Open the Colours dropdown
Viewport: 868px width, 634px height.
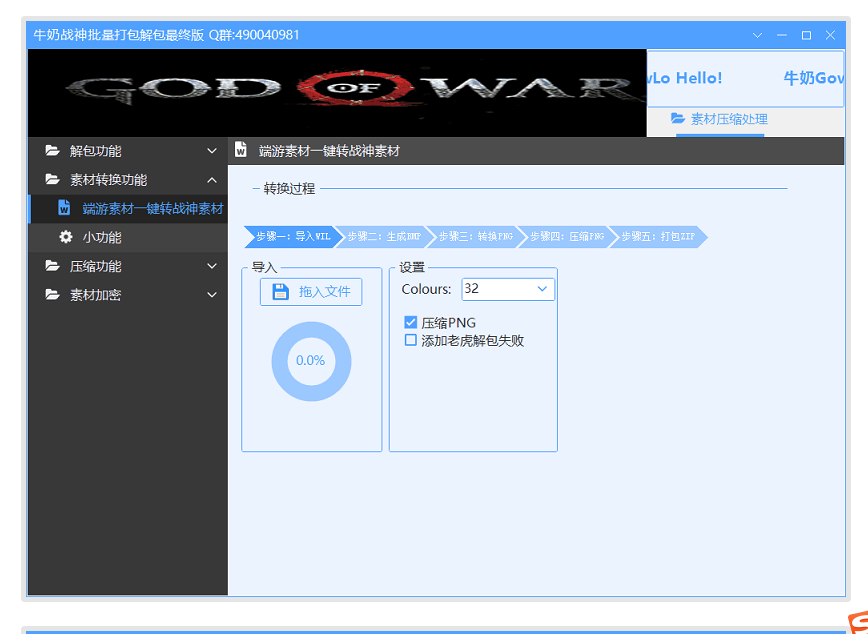[542, 289]
